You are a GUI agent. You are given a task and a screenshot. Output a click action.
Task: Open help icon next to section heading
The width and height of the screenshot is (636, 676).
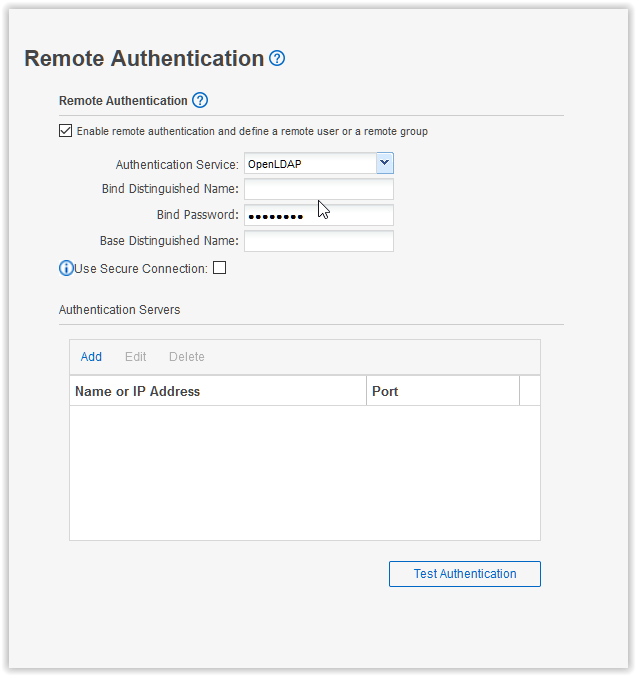click(200, 100)
